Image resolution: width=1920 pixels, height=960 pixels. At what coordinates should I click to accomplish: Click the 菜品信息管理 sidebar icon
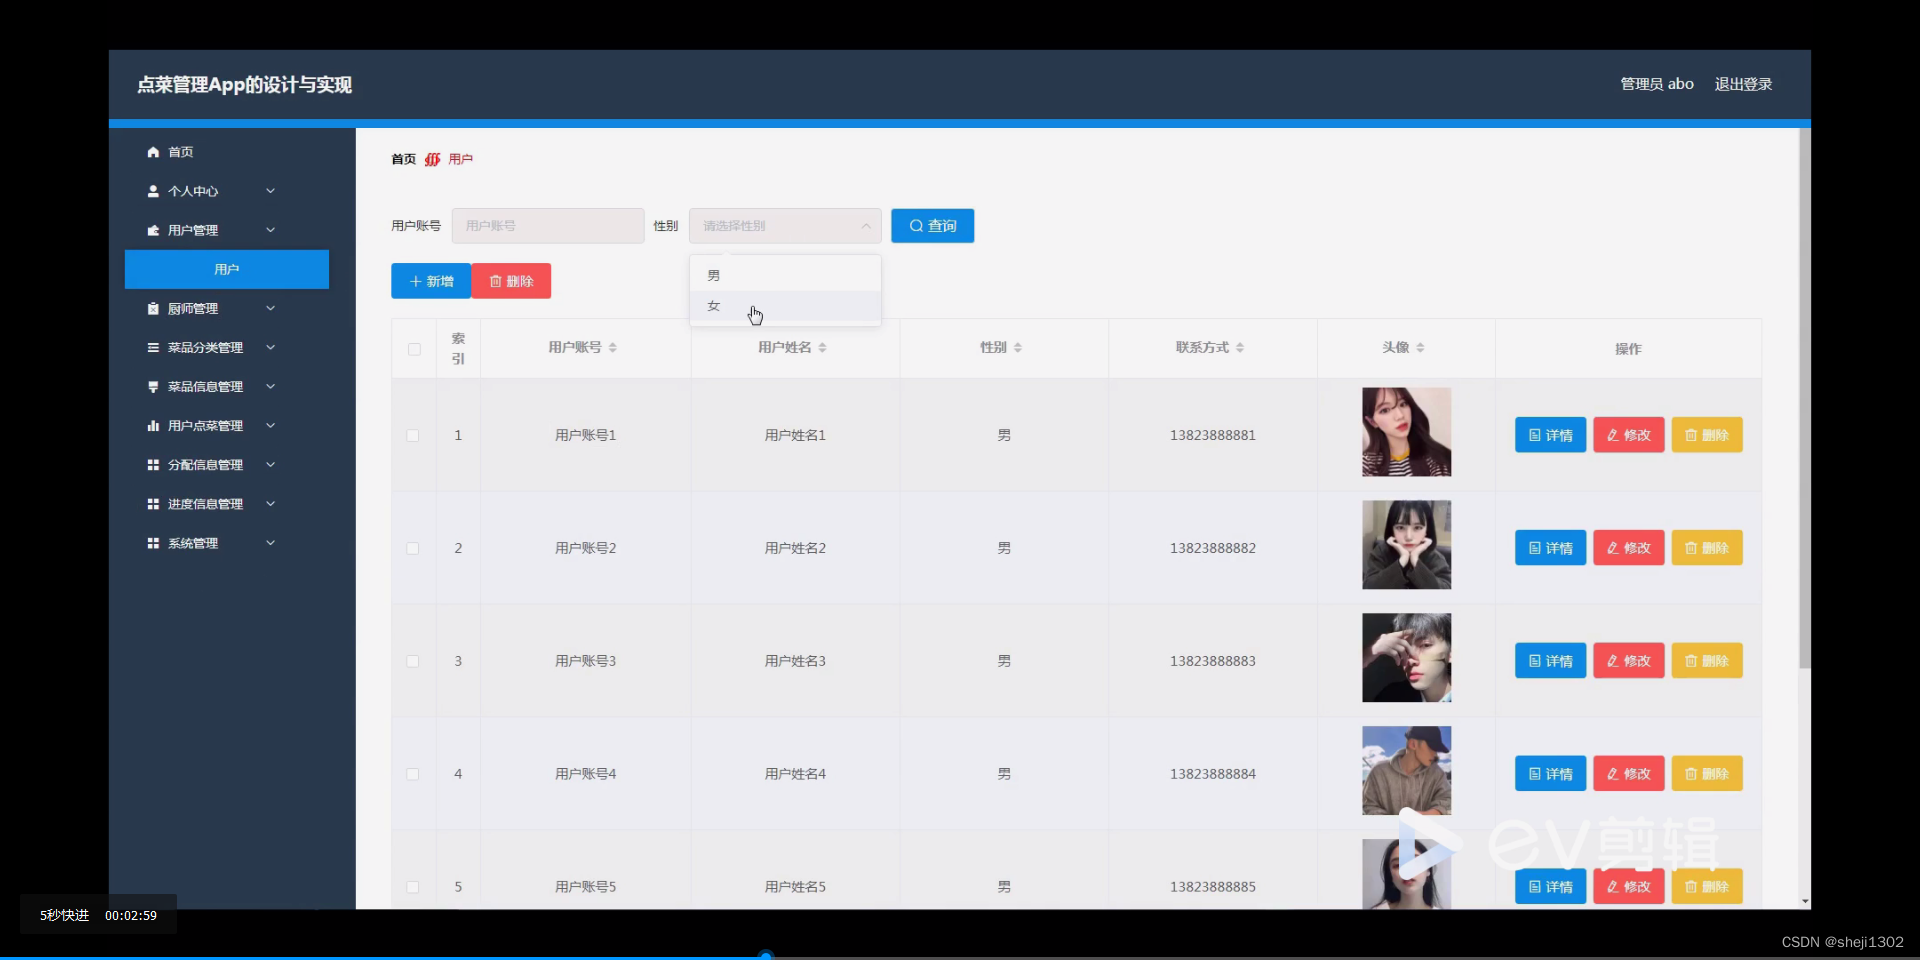coord(153,386)
